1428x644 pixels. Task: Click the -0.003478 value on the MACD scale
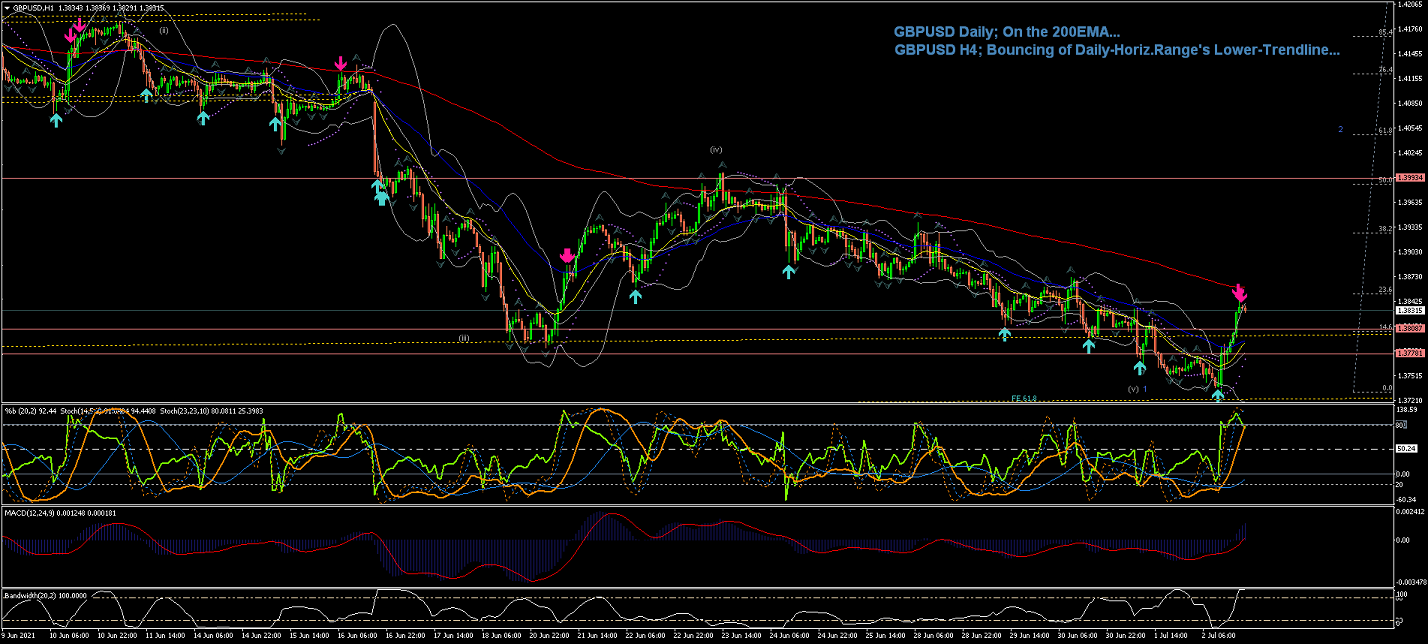pyautogui.click(x=1411, y=582)
